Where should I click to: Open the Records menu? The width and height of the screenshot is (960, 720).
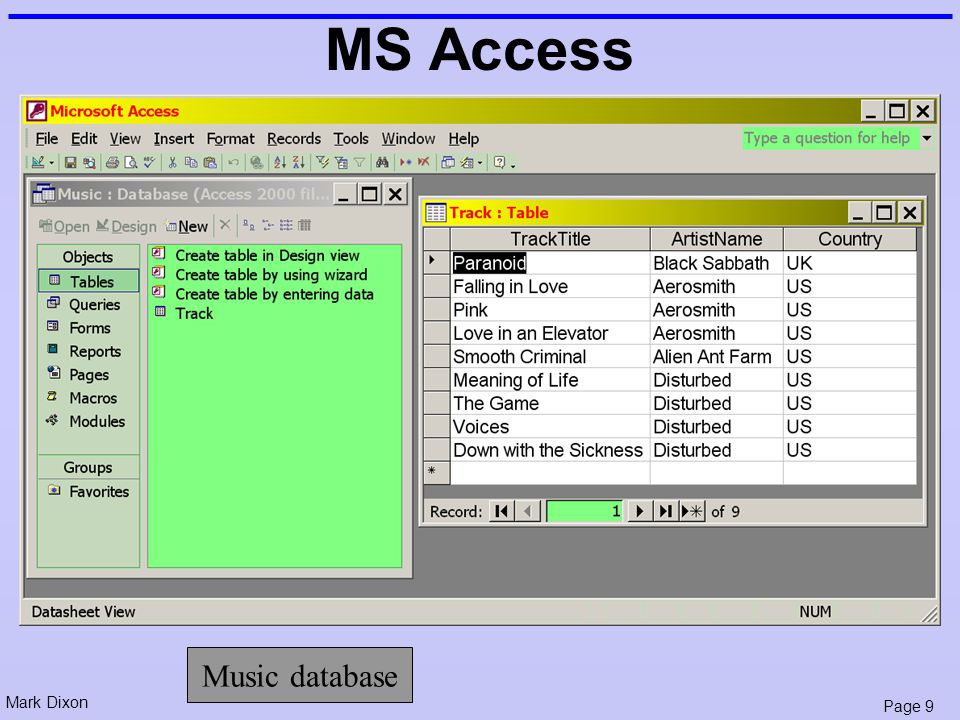pos(294,139)
